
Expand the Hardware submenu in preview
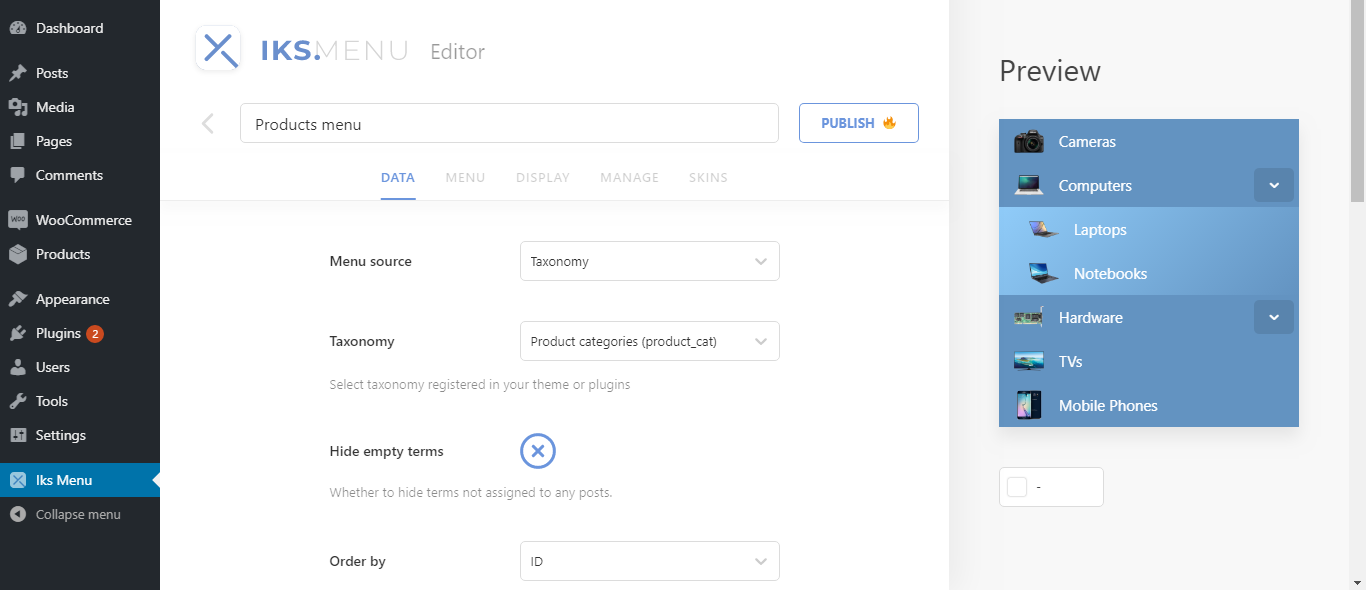(1273, 318)
